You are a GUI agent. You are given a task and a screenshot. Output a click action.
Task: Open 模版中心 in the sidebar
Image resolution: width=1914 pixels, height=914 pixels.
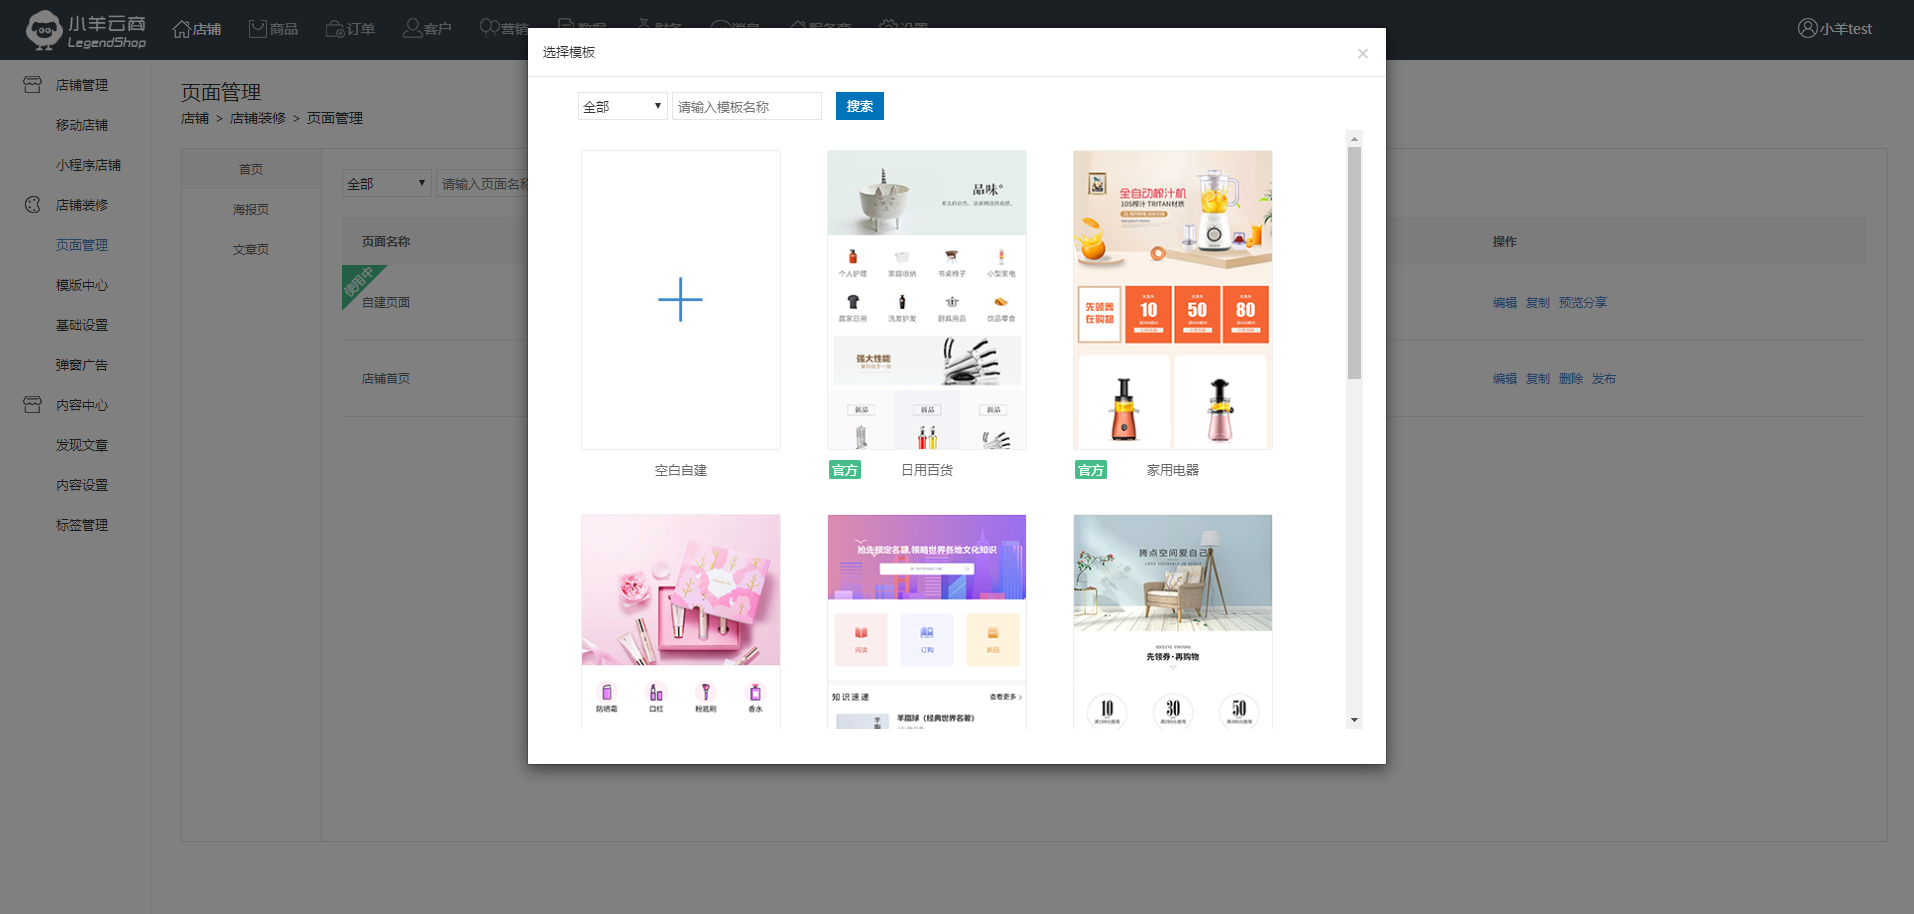(x=82, y=286)
